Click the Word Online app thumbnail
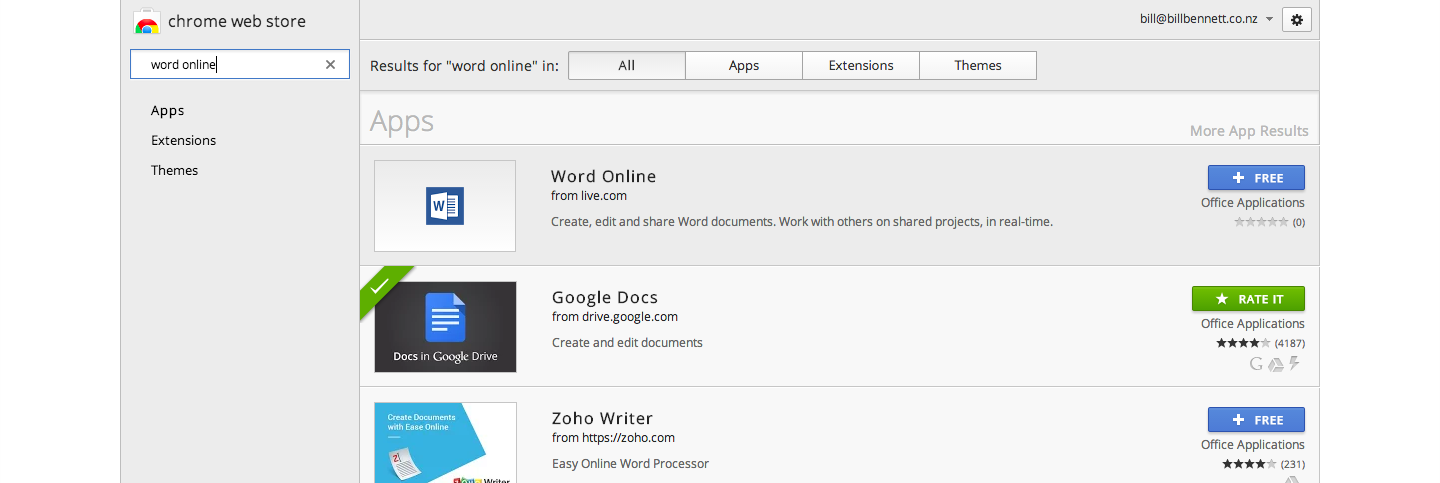Image resolution: width=1440 pixels, height=483 pixels. click(x=445, y=206)
